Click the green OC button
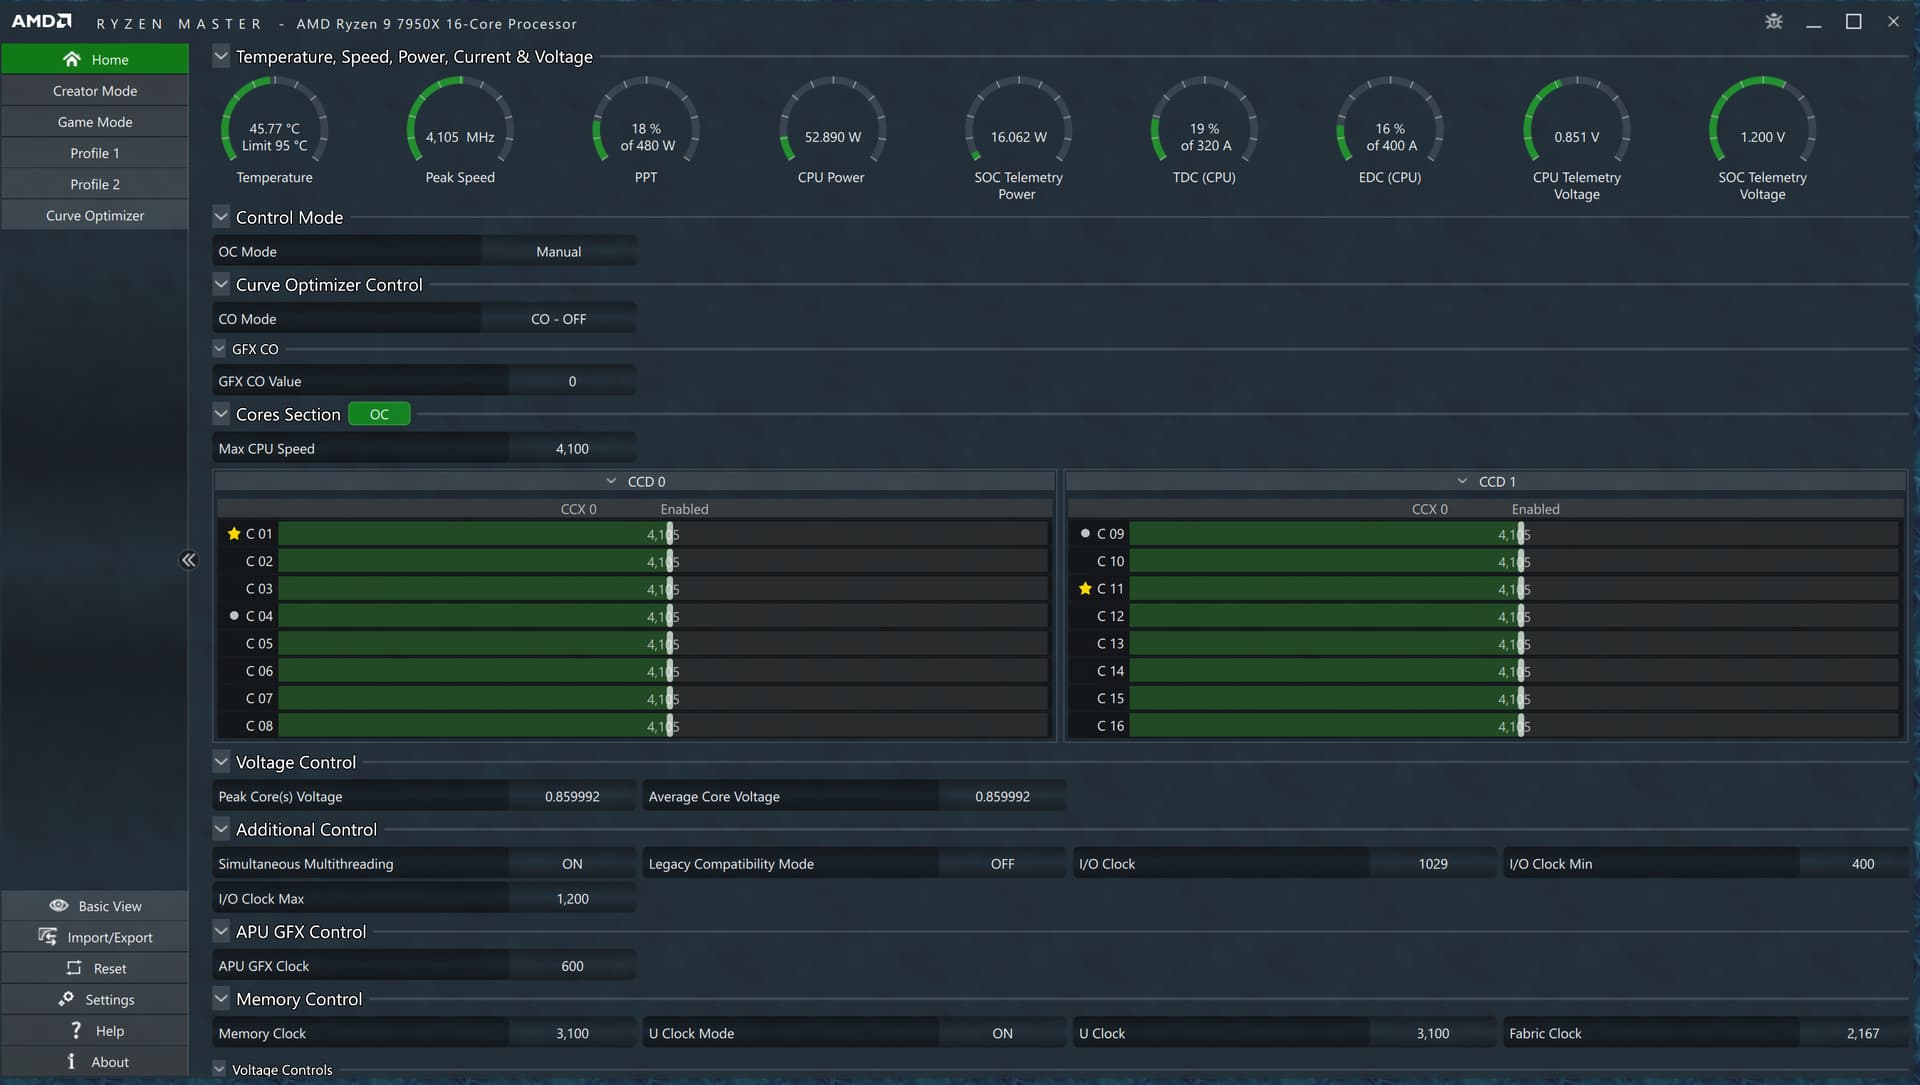1920x1085 pixels. 379,414
